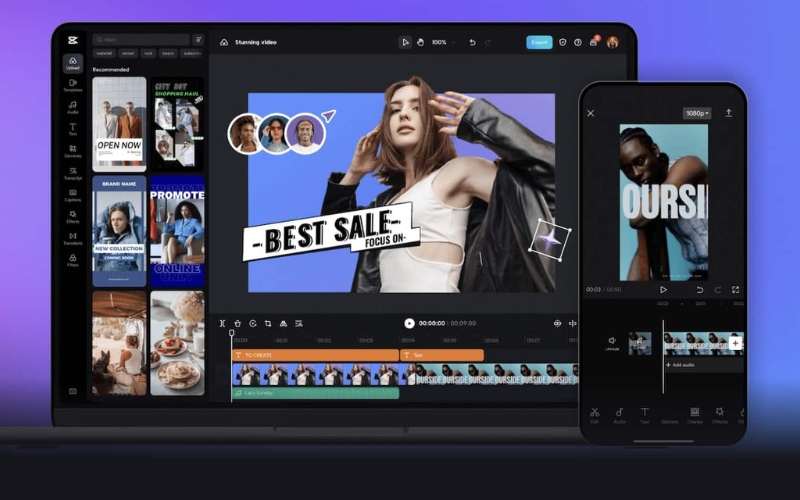The height and width of the screenshot is (500, 800).
Task: Select the pointer tool in top toolbar
Action: click(x=405, y=42)
